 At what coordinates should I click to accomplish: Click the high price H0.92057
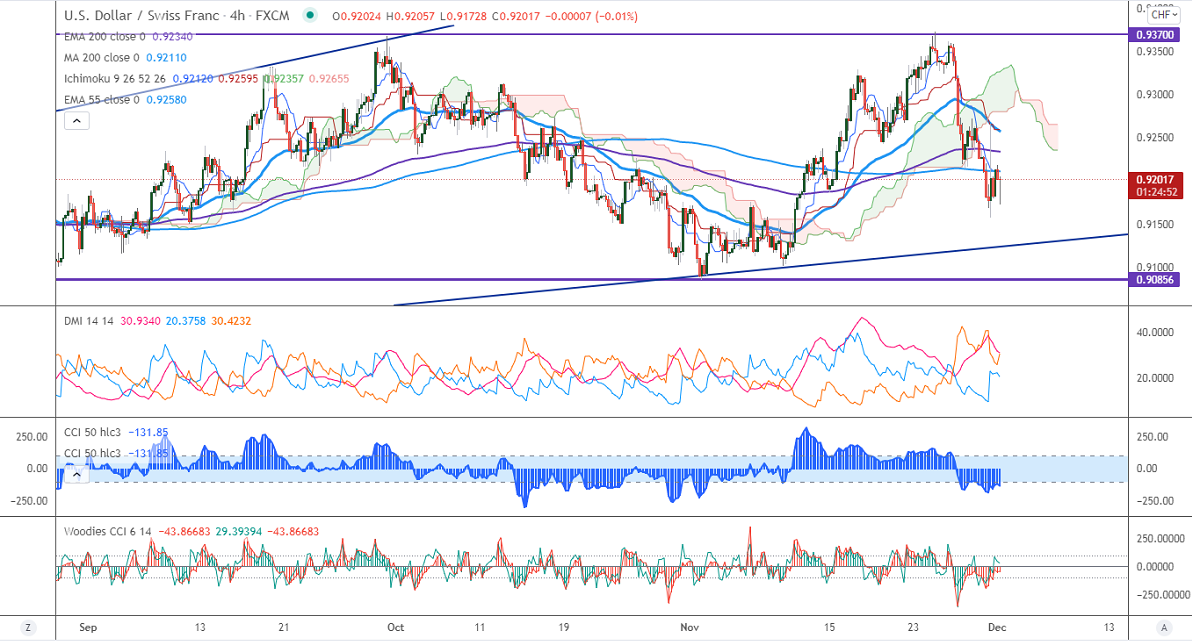(x=409, y=16)
